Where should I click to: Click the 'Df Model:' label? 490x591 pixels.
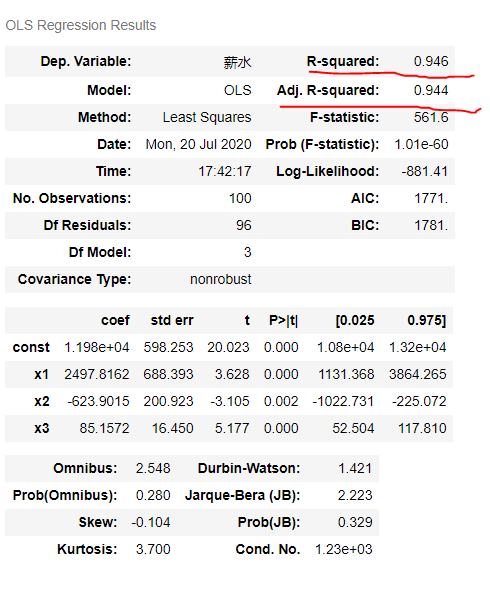(x=100, y=252)
